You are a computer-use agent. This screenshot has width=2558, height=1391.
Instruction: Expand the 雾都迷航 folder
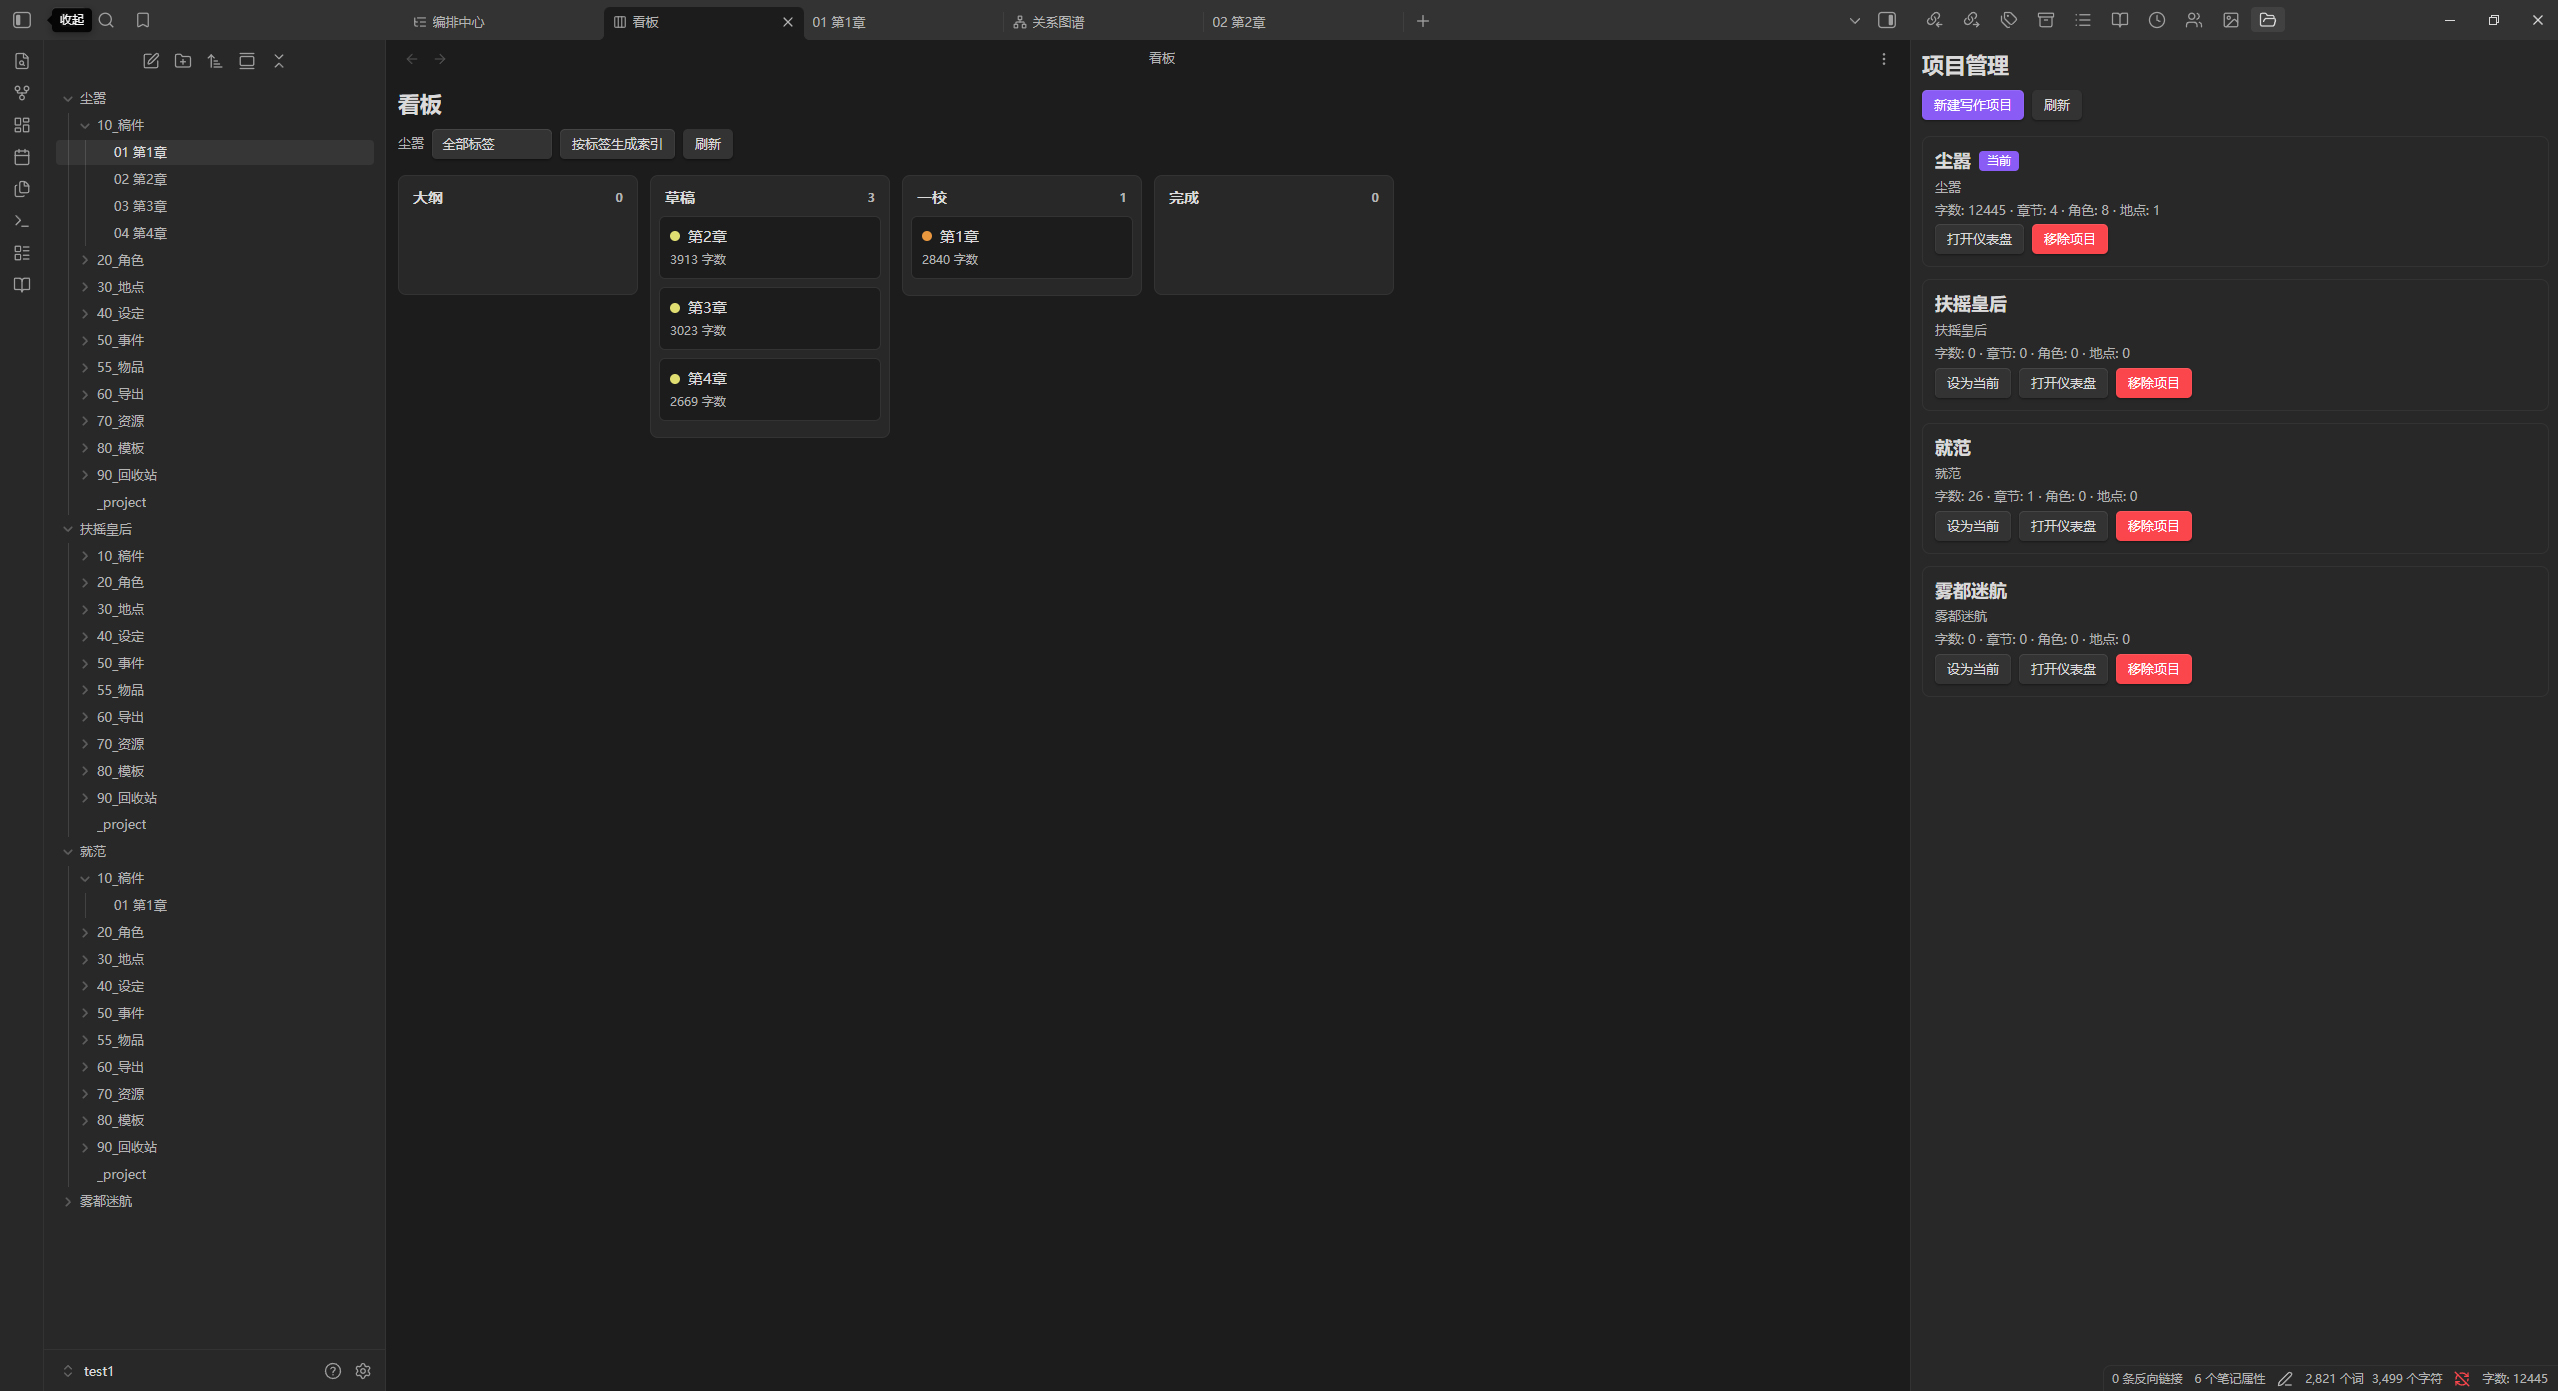click(x=106, y=1201)
